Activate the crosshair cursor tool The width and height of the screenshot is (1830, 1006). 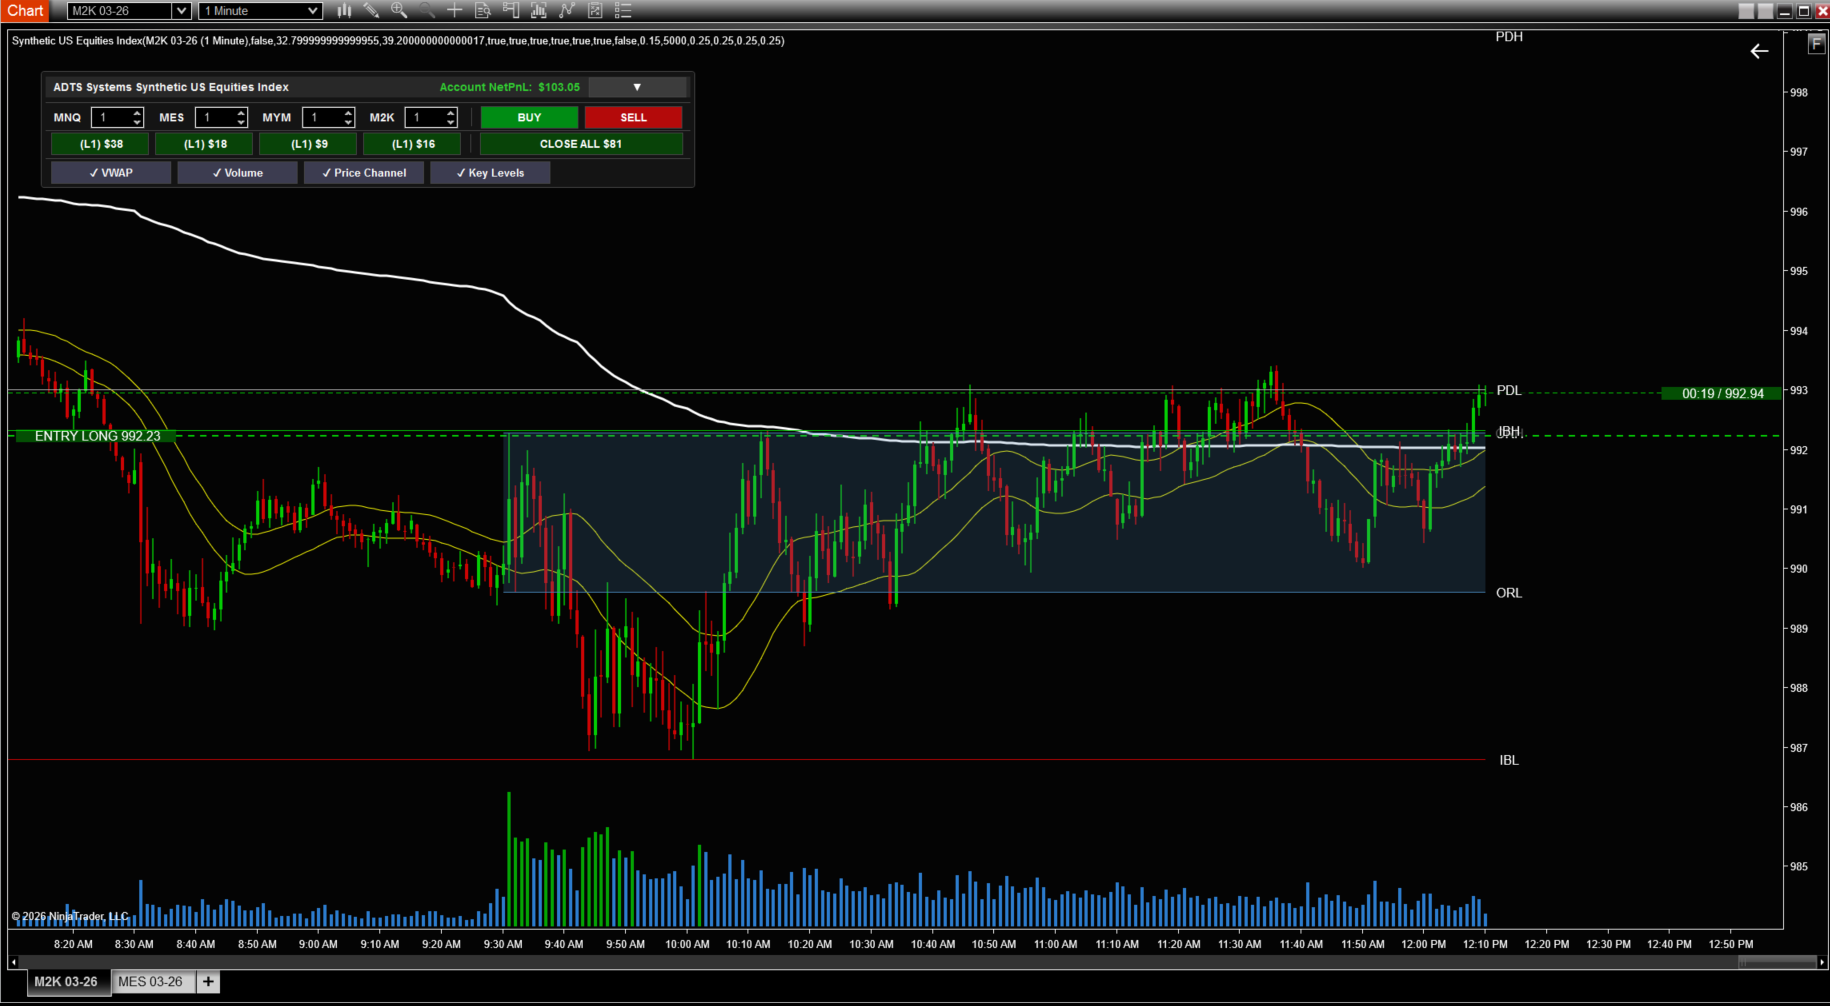click(x=453, y=10)
